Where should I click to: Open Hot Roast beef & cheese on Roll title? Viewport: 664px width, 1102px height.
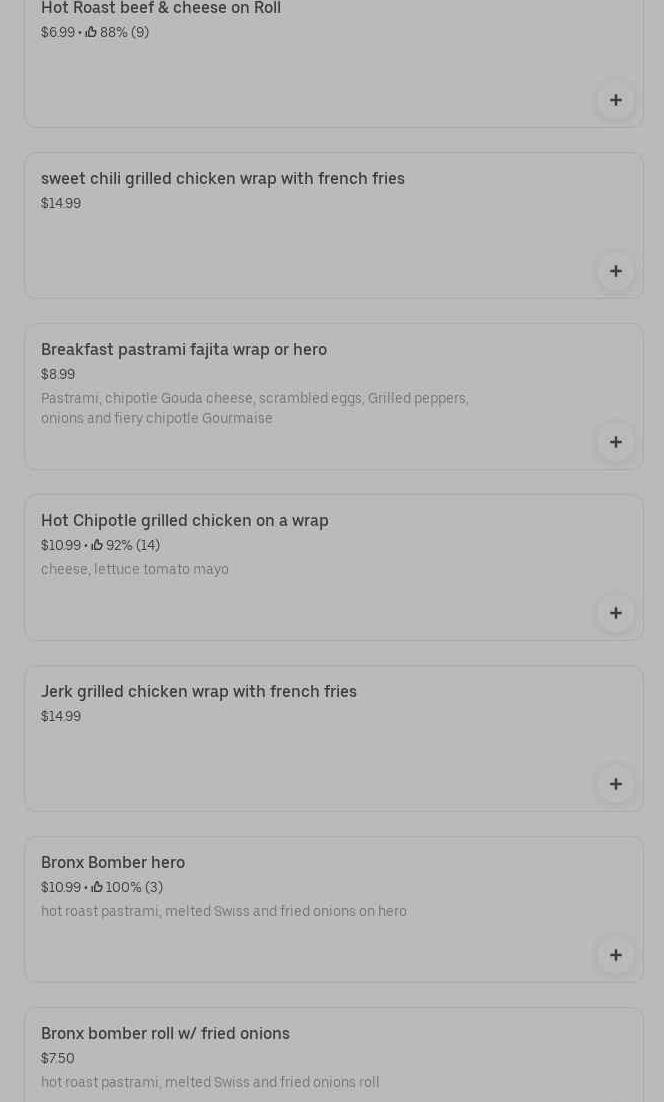point(161,9)
